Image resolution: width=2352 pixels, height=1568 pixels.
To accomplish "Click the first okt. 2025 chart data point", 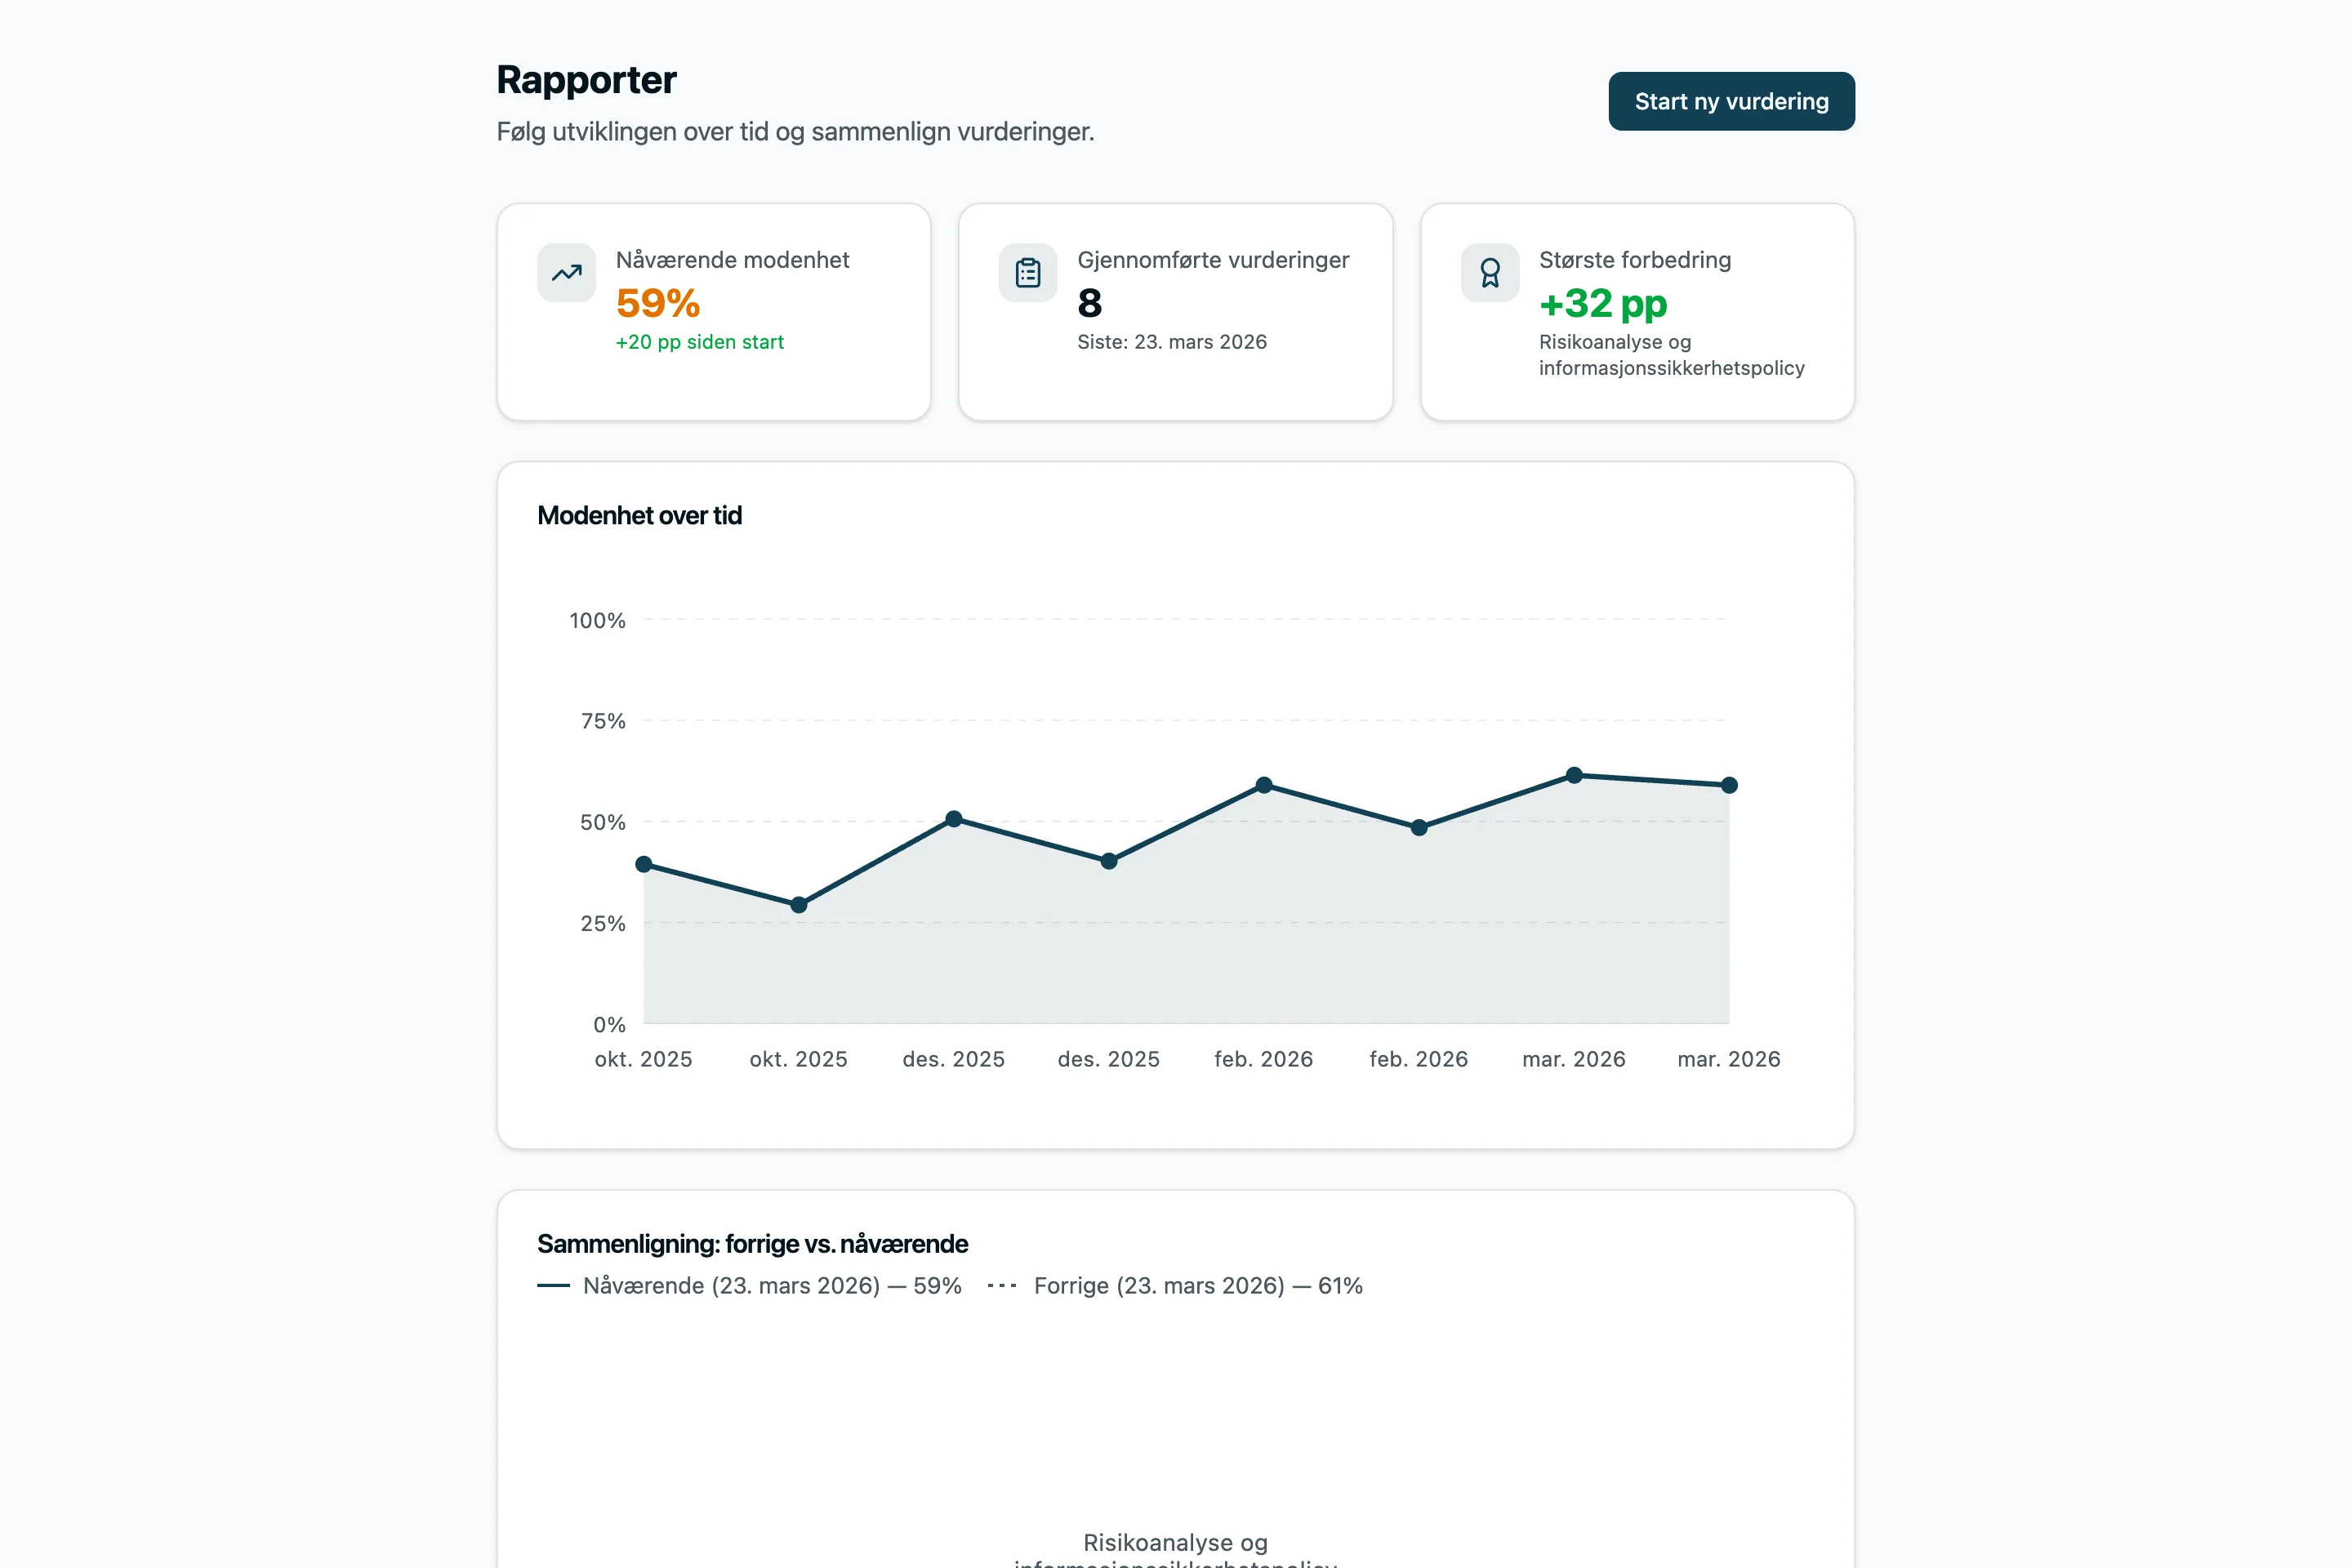I will pyautogui.click(x=644, y=864).
